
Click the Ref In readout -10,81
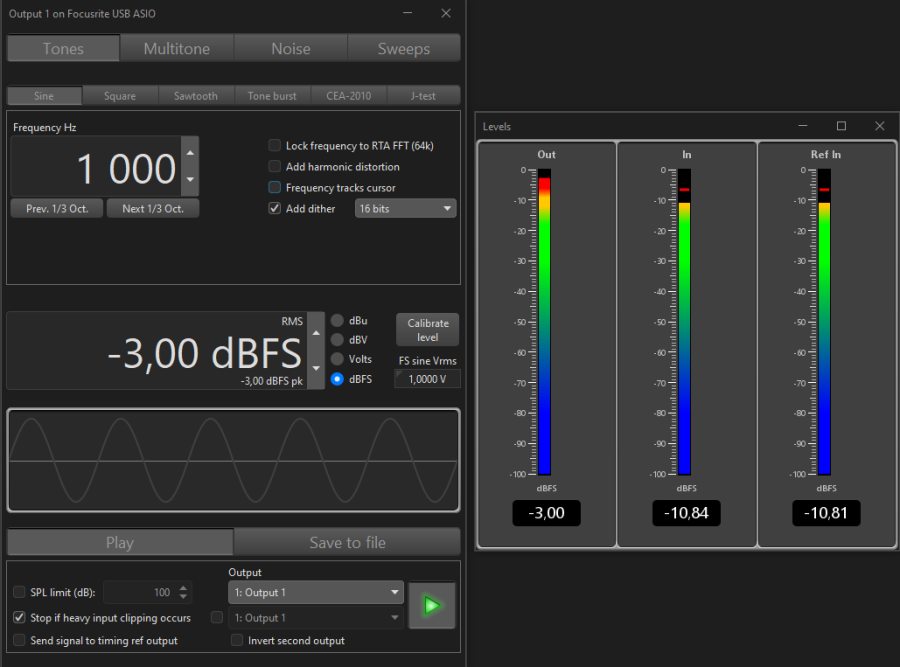(x=826, y=513)
